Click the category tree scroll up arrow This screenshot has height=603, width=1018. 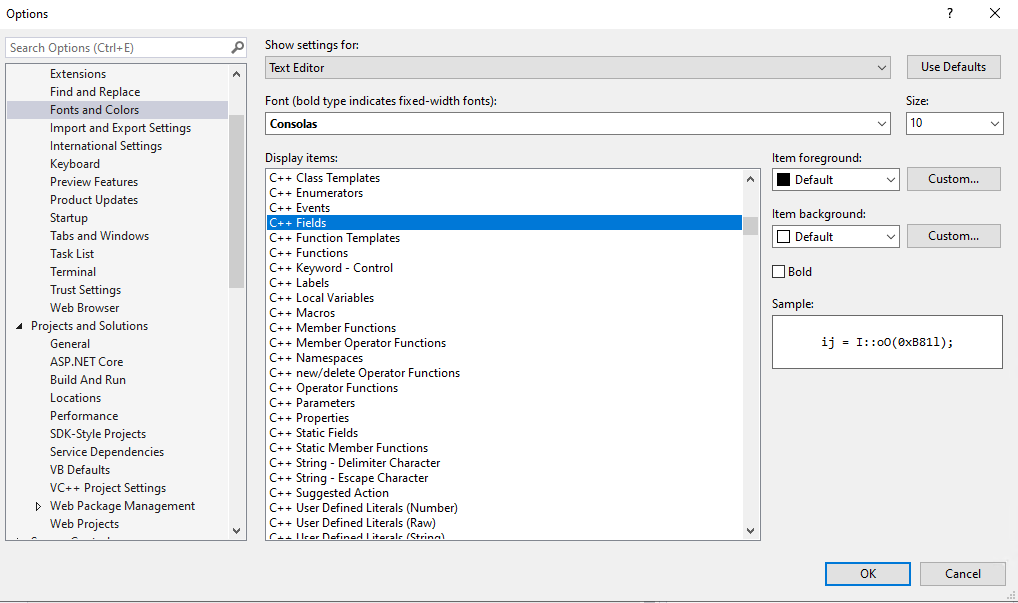coord(236,74)
